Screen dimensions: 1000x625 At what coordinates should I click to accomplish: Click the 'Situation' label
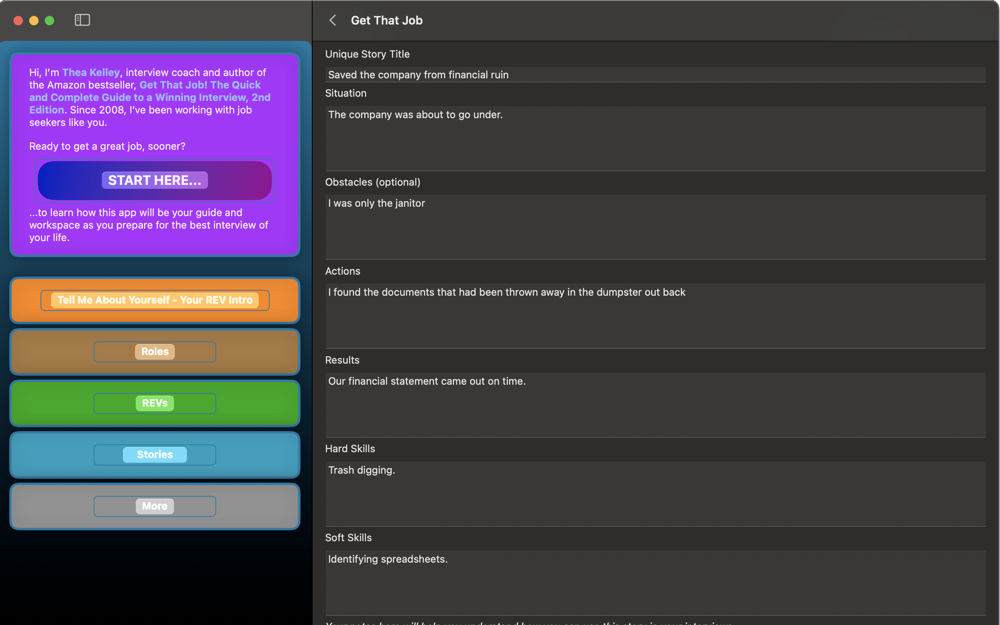pyautogui.click(x=346, y=93)
